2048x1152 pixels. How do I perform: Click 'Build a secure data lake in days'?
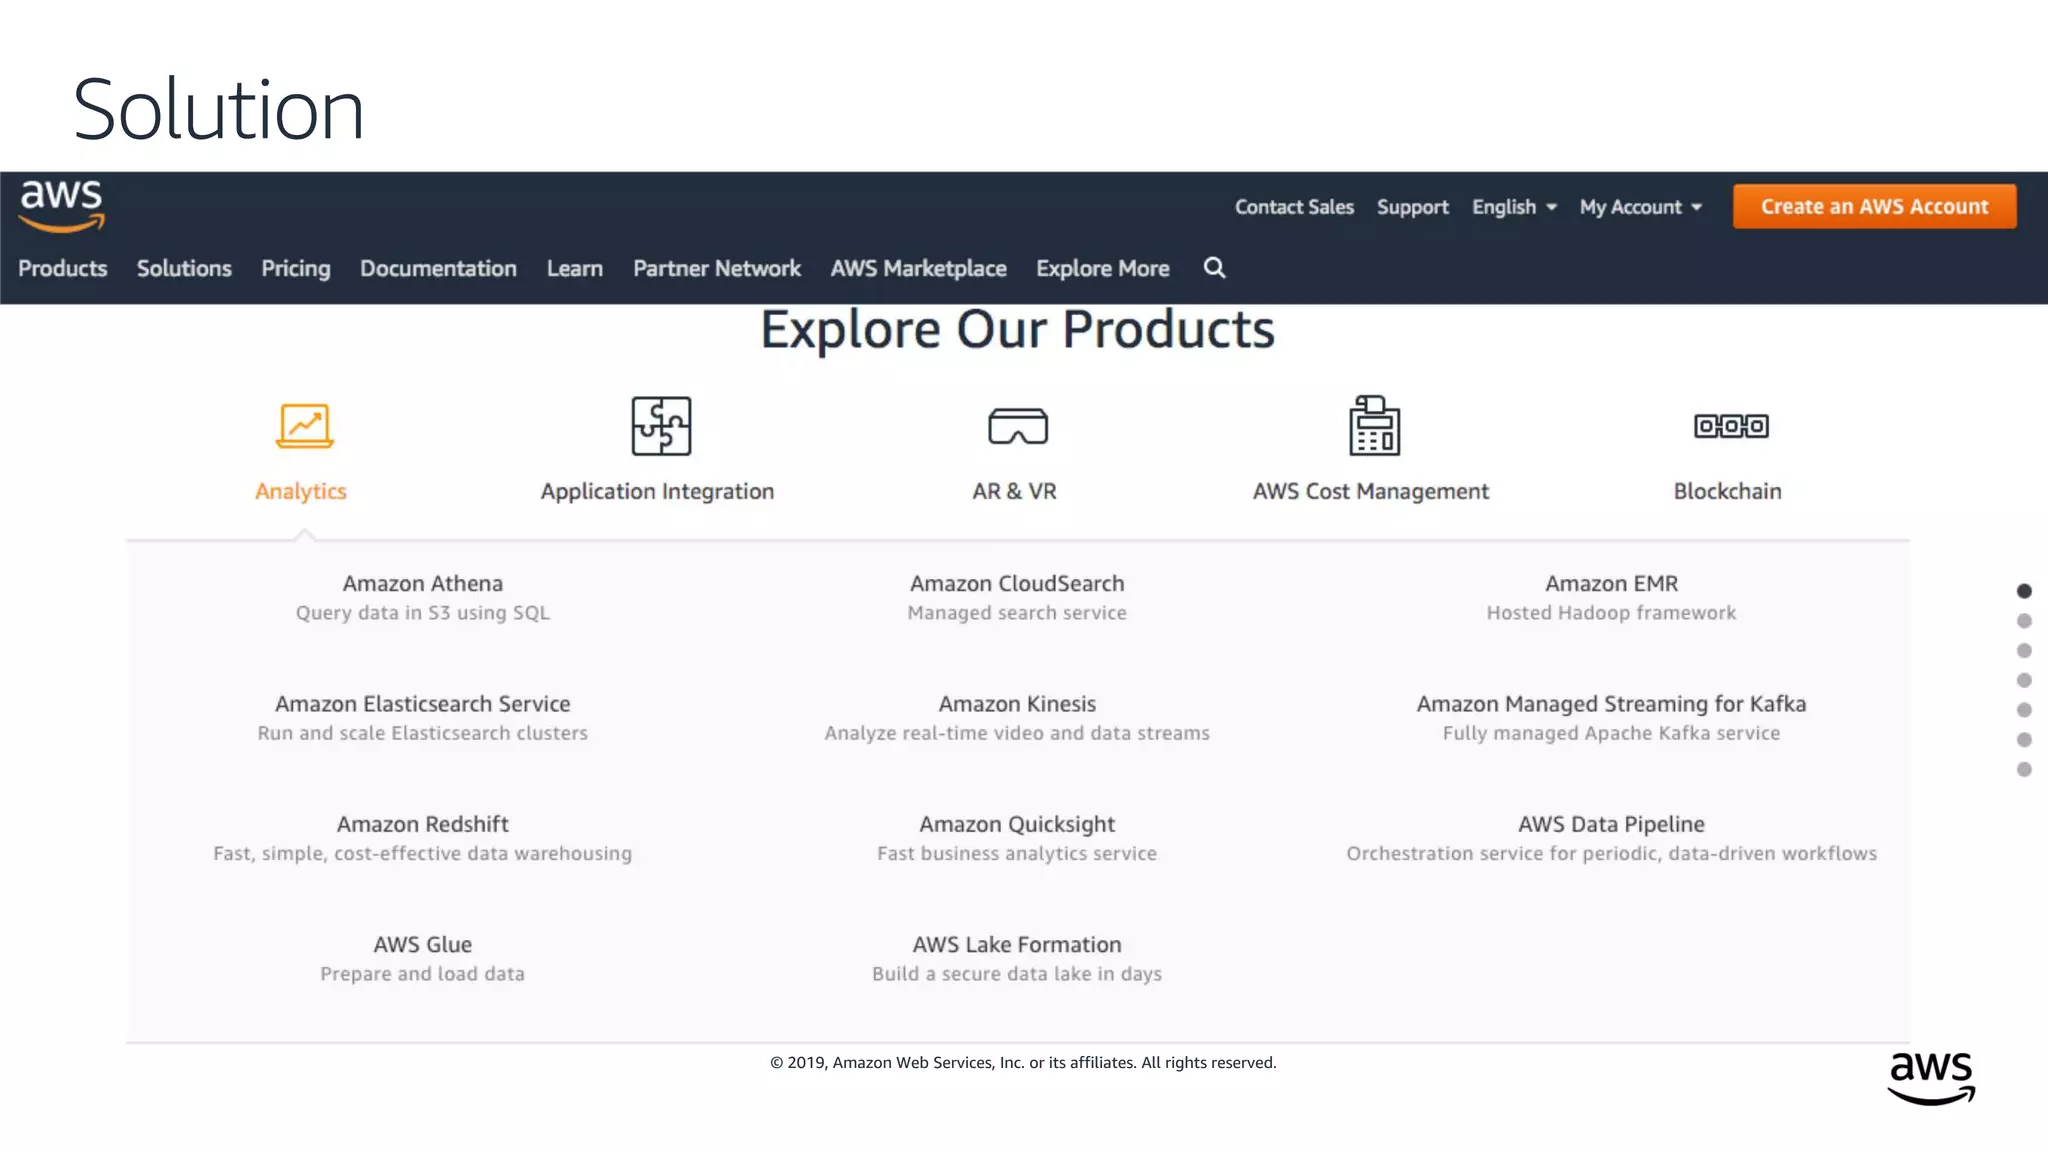pos(1017,974)
